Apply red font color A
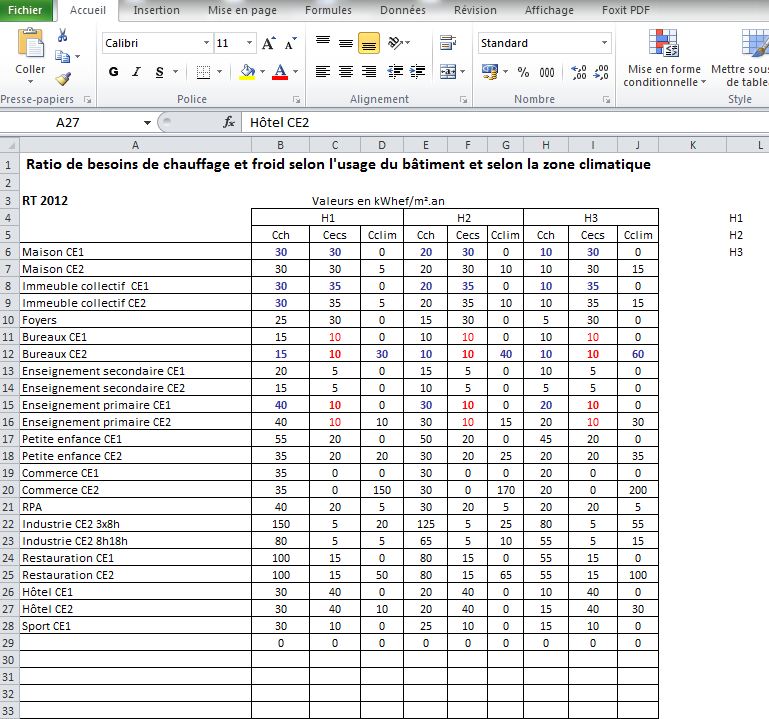The width and height of the screenshot is (769, 719). click(x=280, y=72)
